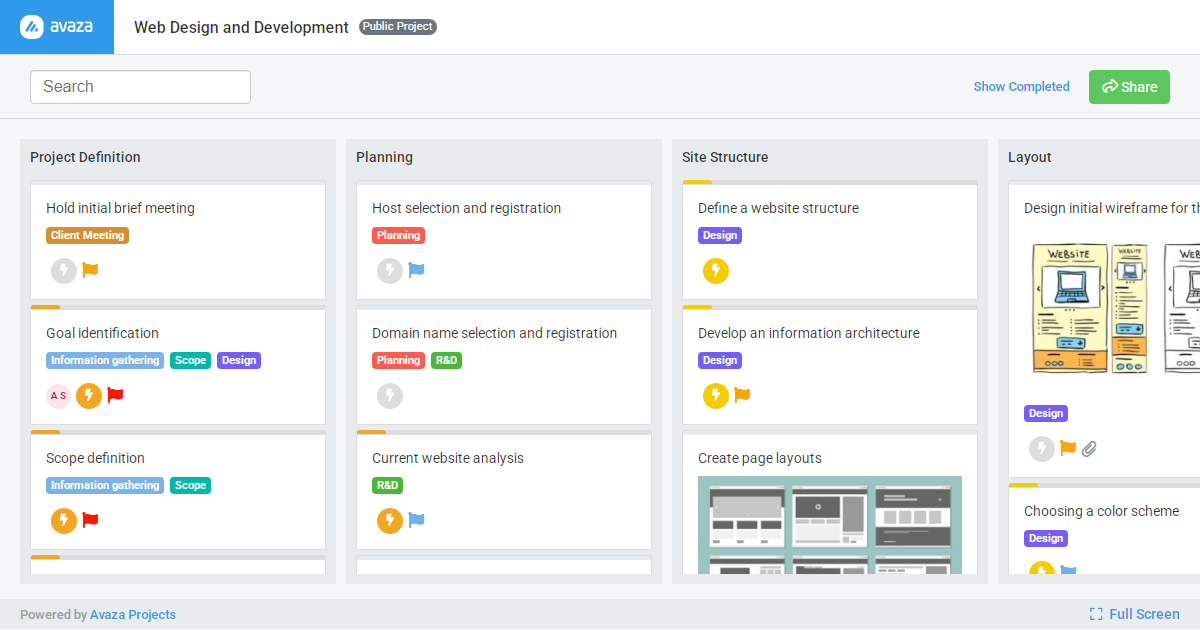Click the lightning icon on Develop an information architecture
This screenshot has width=1200, height=630.
click(716, 396)
